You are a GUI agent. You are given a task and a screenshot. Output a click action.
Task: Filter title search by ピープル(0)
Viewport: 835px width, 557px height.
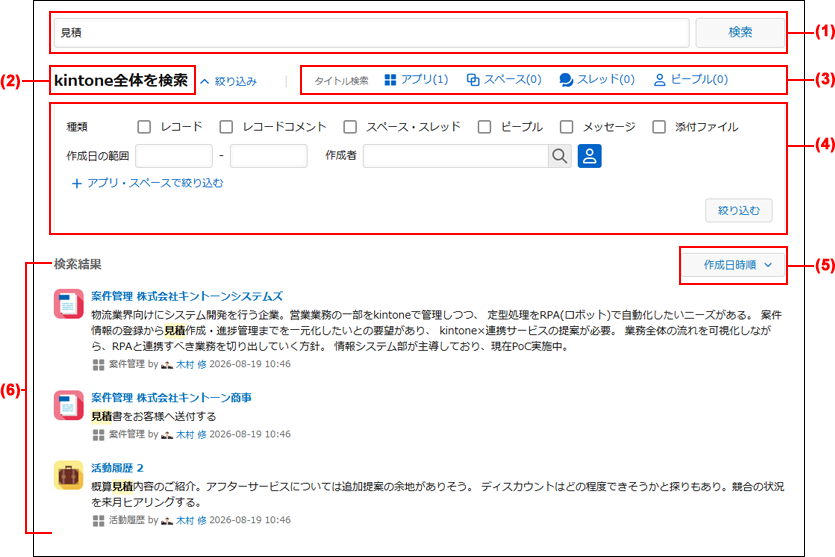click(691, 80)
